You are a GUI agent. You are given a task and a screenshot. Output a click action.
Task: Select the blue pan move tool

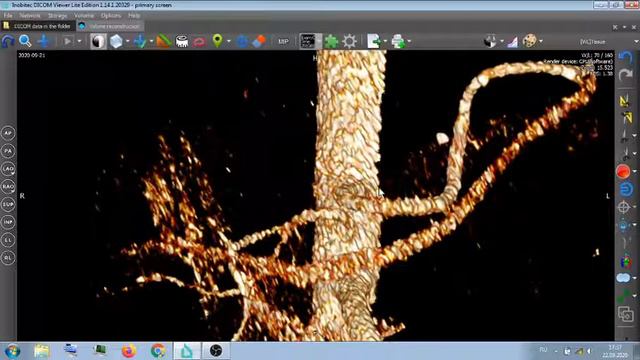[44, 41]
